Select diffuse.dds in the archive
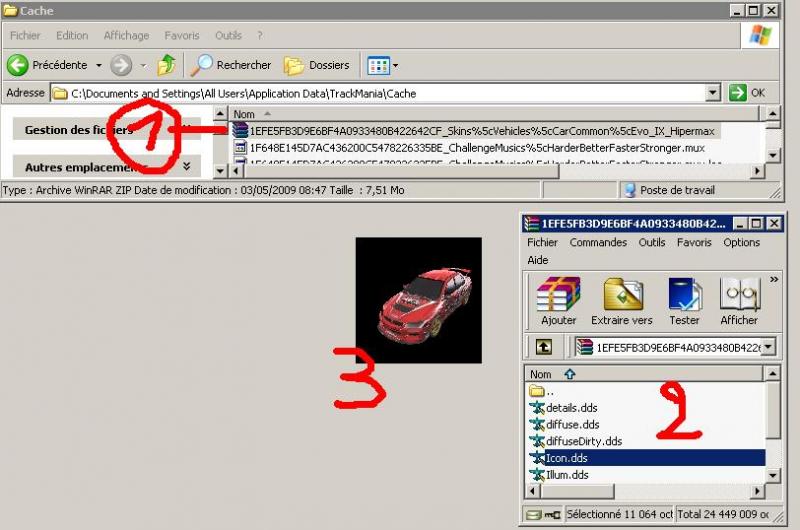 (x=564, y=424)
